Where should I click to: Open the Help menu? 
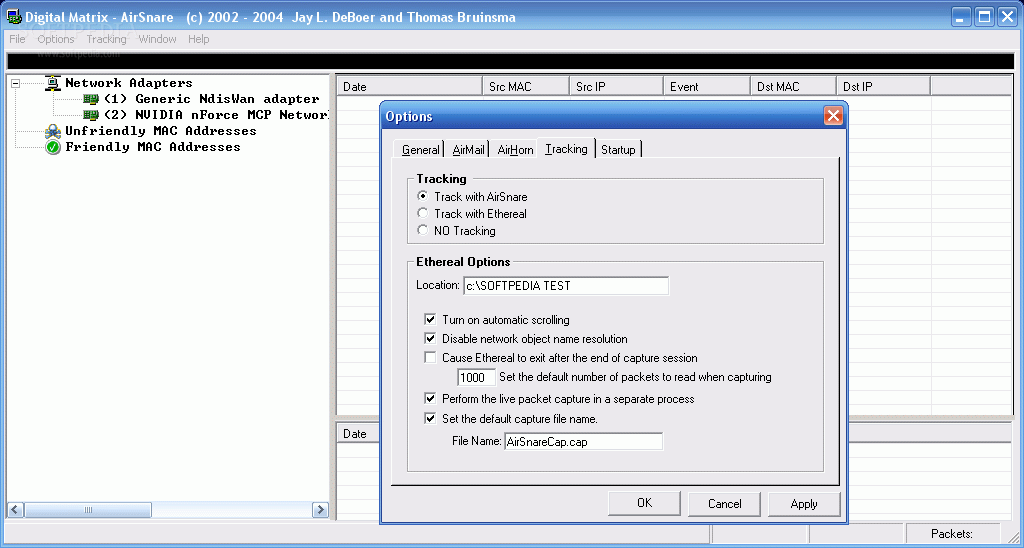click(x=199, y=39)
